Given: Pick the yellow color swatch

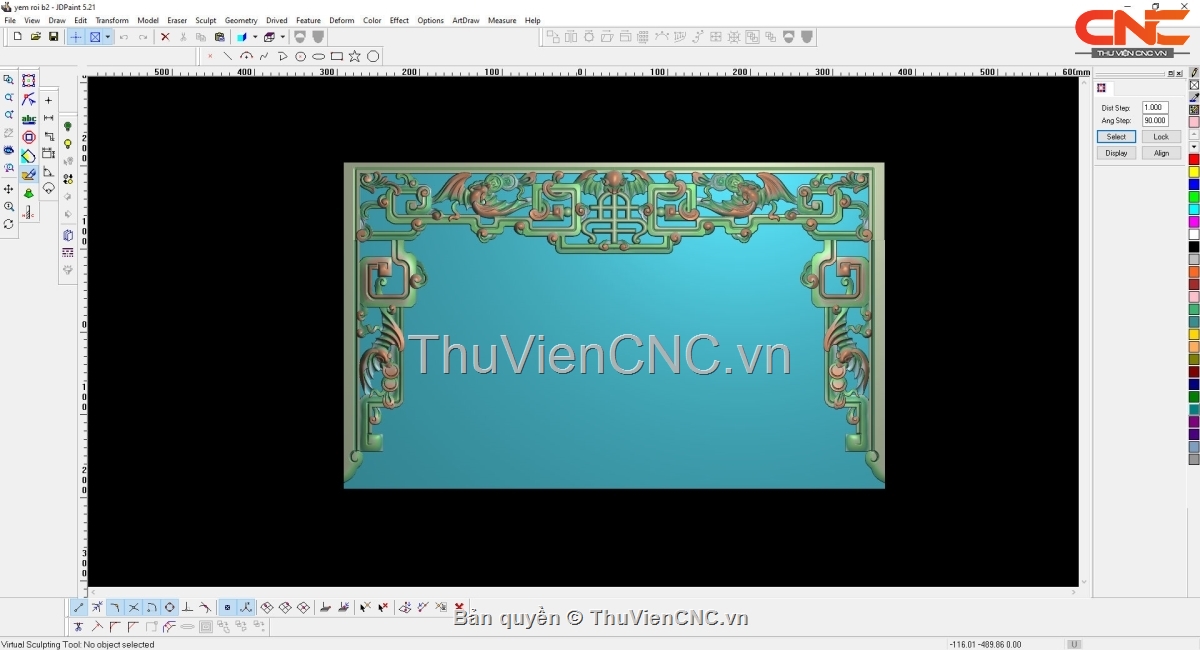Looking at the screenshot, I should click(x=1194, y=172).
